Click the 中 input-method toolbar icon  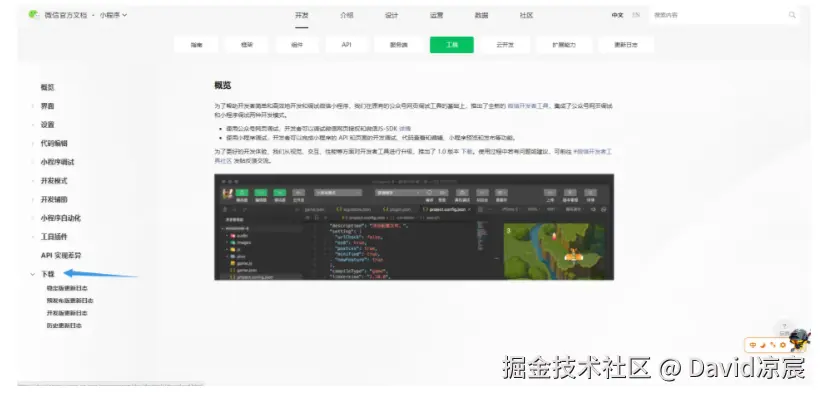click(x=753, y=345)
